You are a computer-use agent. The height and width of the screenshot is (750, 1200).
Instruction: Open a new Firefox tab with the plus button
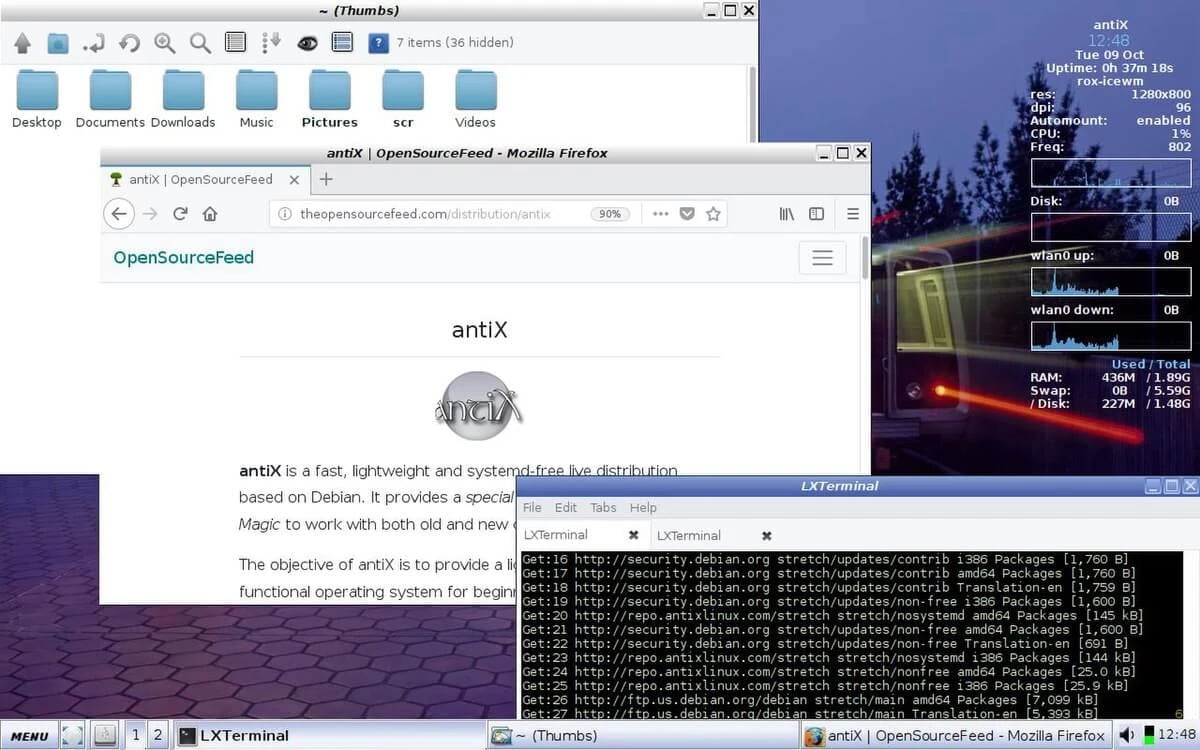tap(326, 180)
